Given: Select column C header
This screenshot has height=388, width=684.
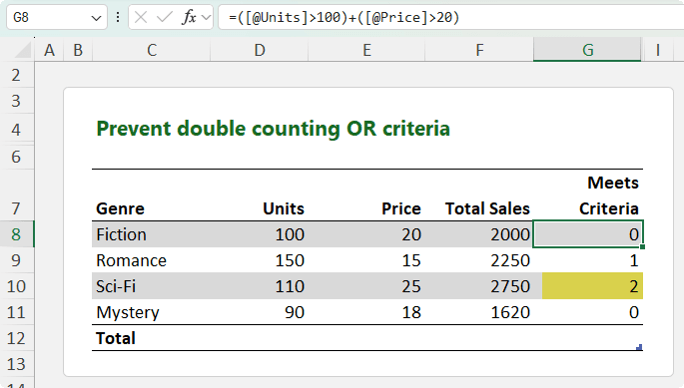Looking at the screenshot, I should 151,50.
